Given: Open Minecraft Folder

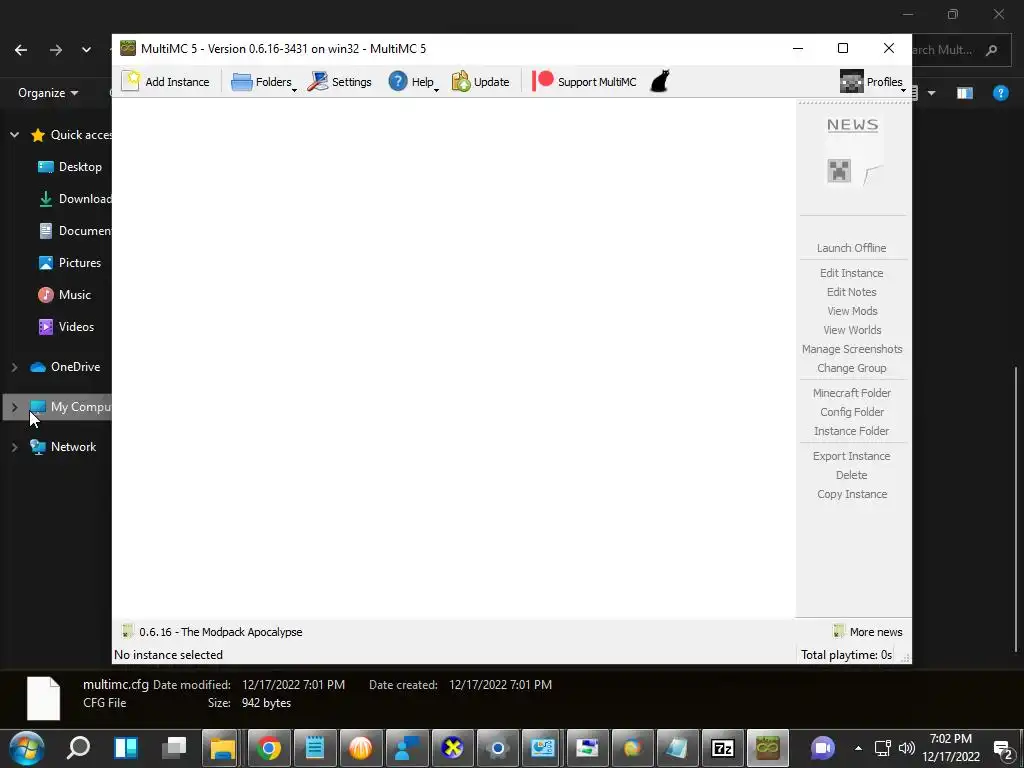Looking at the screenshot, I should coord(851,393).
